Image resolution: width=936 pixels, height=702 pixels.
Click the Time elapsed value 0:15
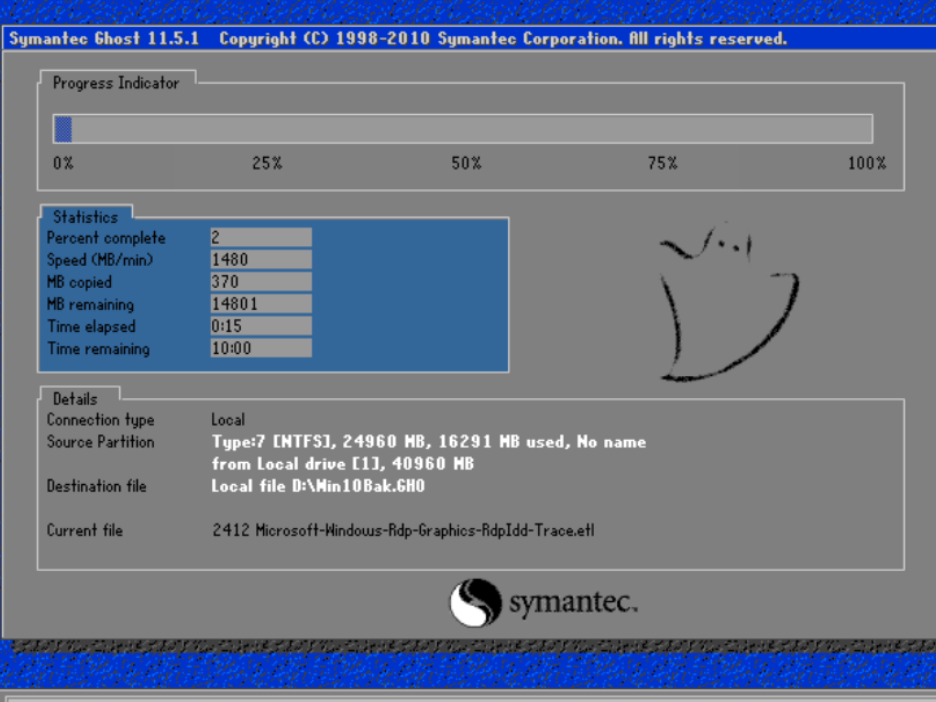tap(261, 326)
